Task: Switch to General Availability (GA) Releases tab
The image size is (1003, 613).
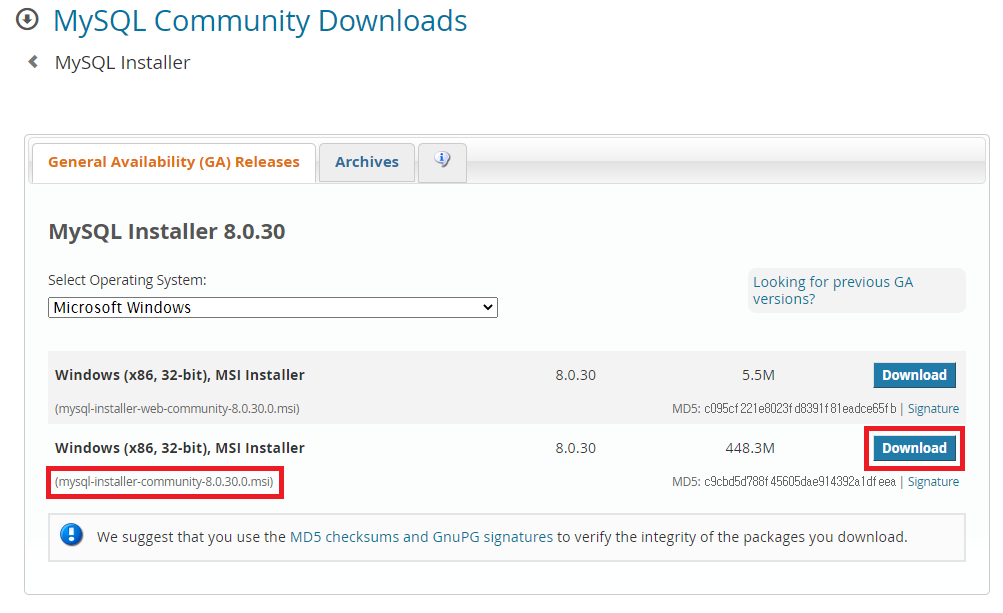Action: pos(173,163)
